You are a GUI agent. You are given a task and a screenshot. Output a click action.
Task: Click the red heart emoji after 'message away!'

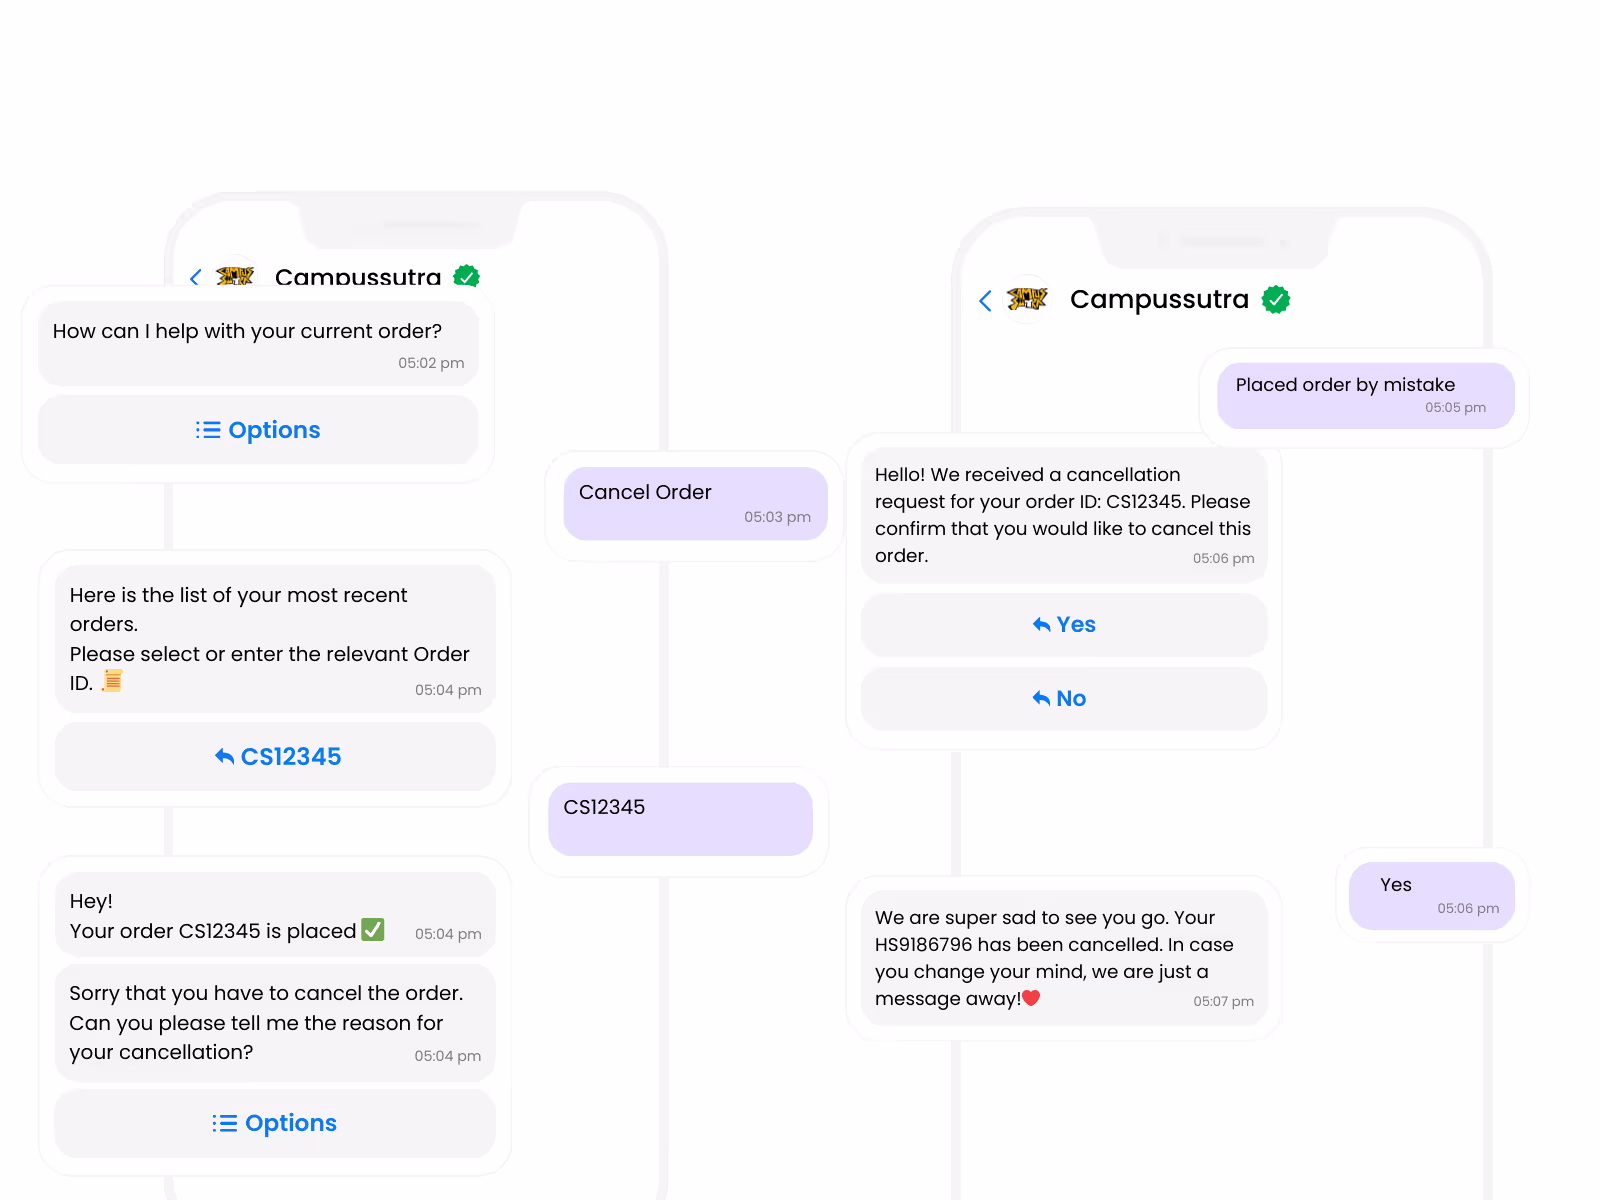[x=1031, y=997]
